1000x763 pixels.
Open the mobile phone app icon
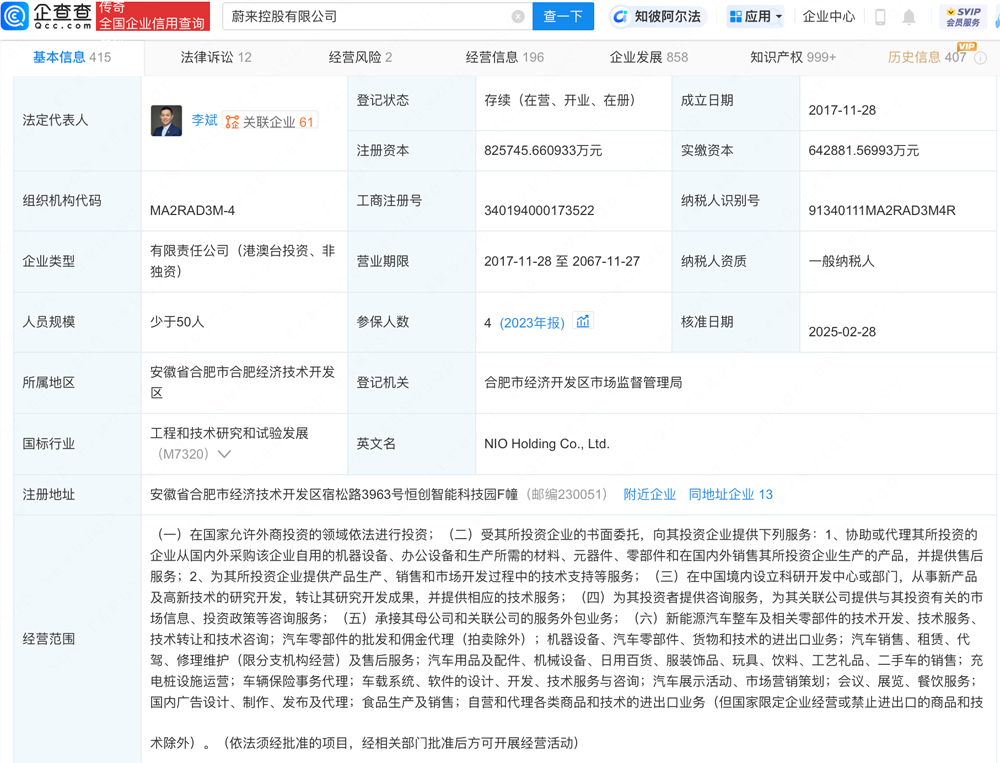[x=882, y=16]
